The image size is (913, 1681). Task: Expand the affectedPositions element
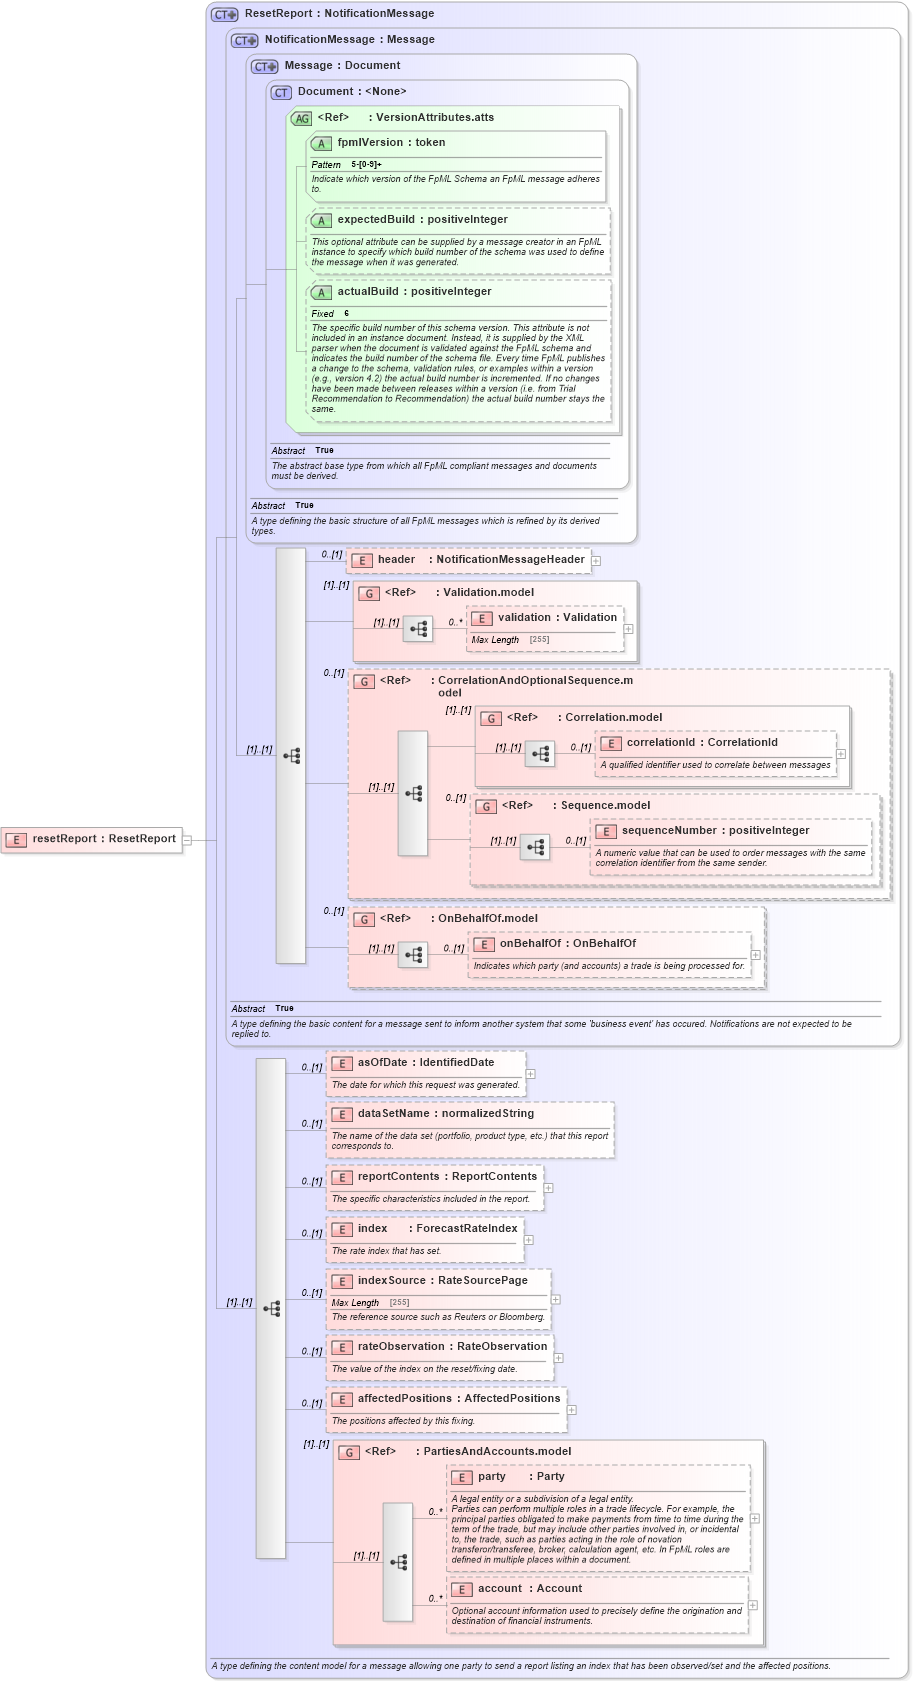coord(572,1410)
